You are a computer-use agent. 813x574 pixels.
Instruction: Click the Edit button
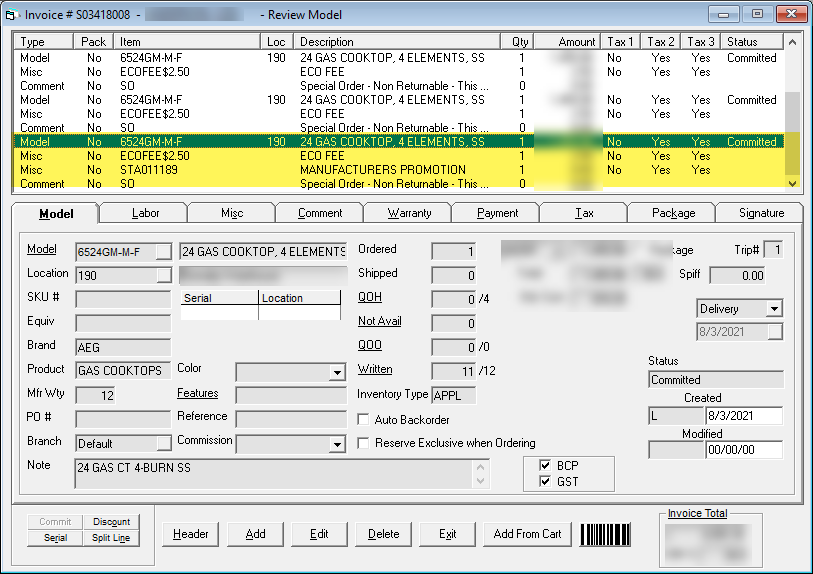pos(319,534)
